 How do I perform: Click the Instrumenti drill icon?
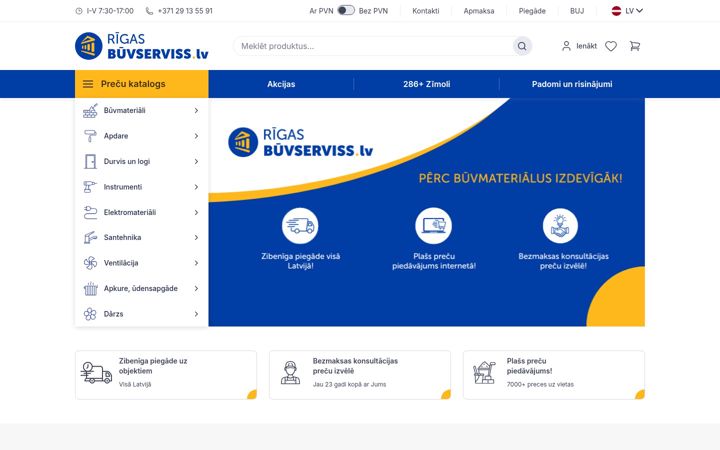[x=90, y=187]
